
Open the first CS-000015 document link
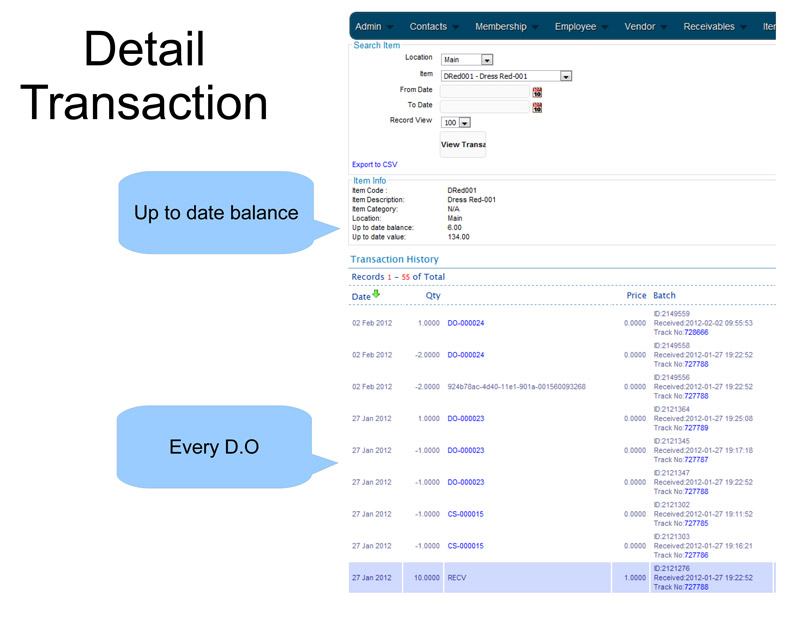coord(465,514)
